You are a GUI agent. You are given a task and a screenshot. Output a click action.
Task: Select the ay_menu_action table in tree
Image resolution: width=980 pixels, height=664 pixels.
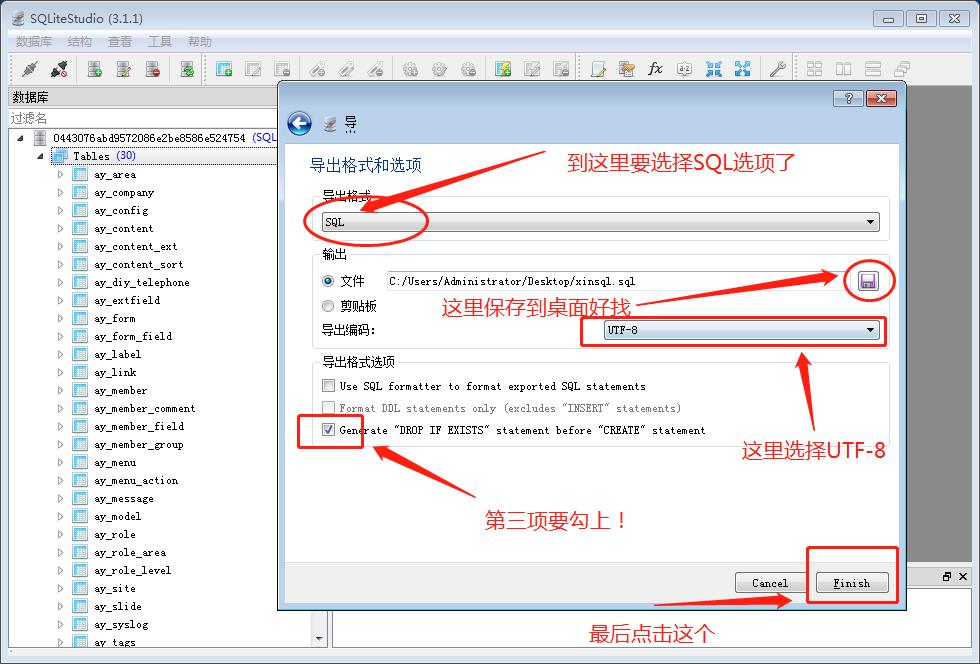pos(136,480)
